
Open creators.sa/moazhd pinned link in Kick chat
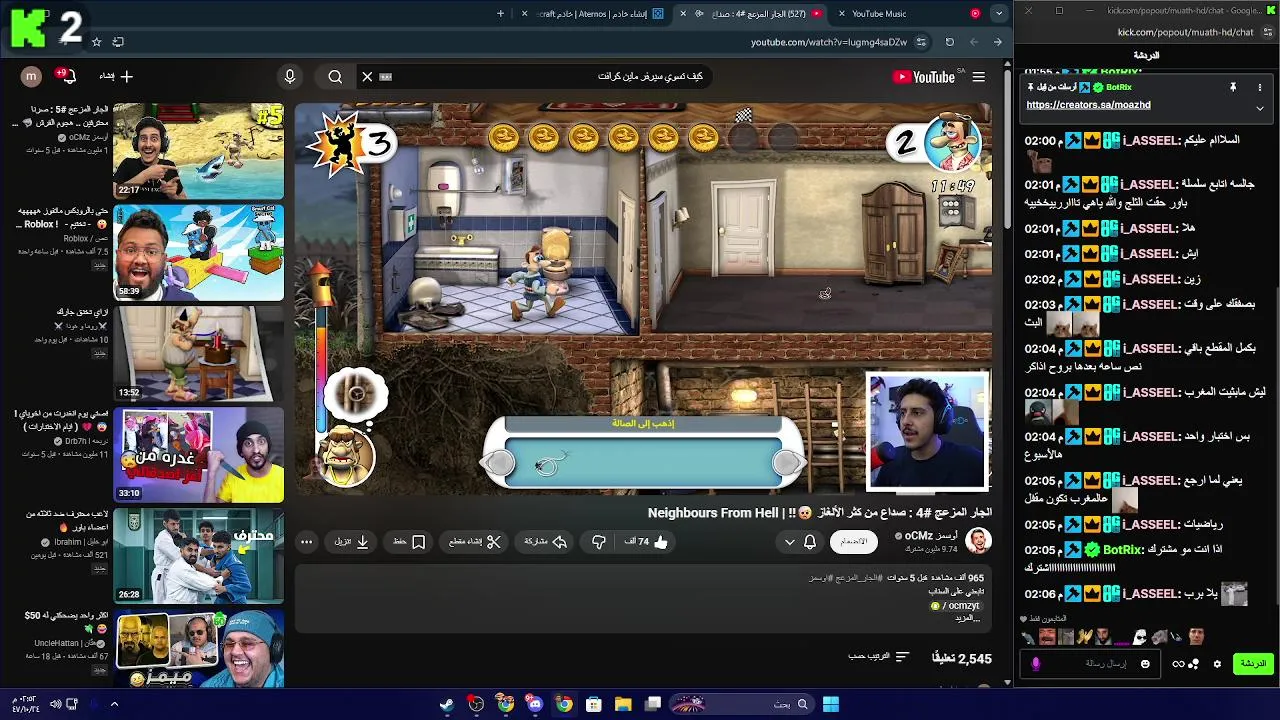pos(1088,105)
